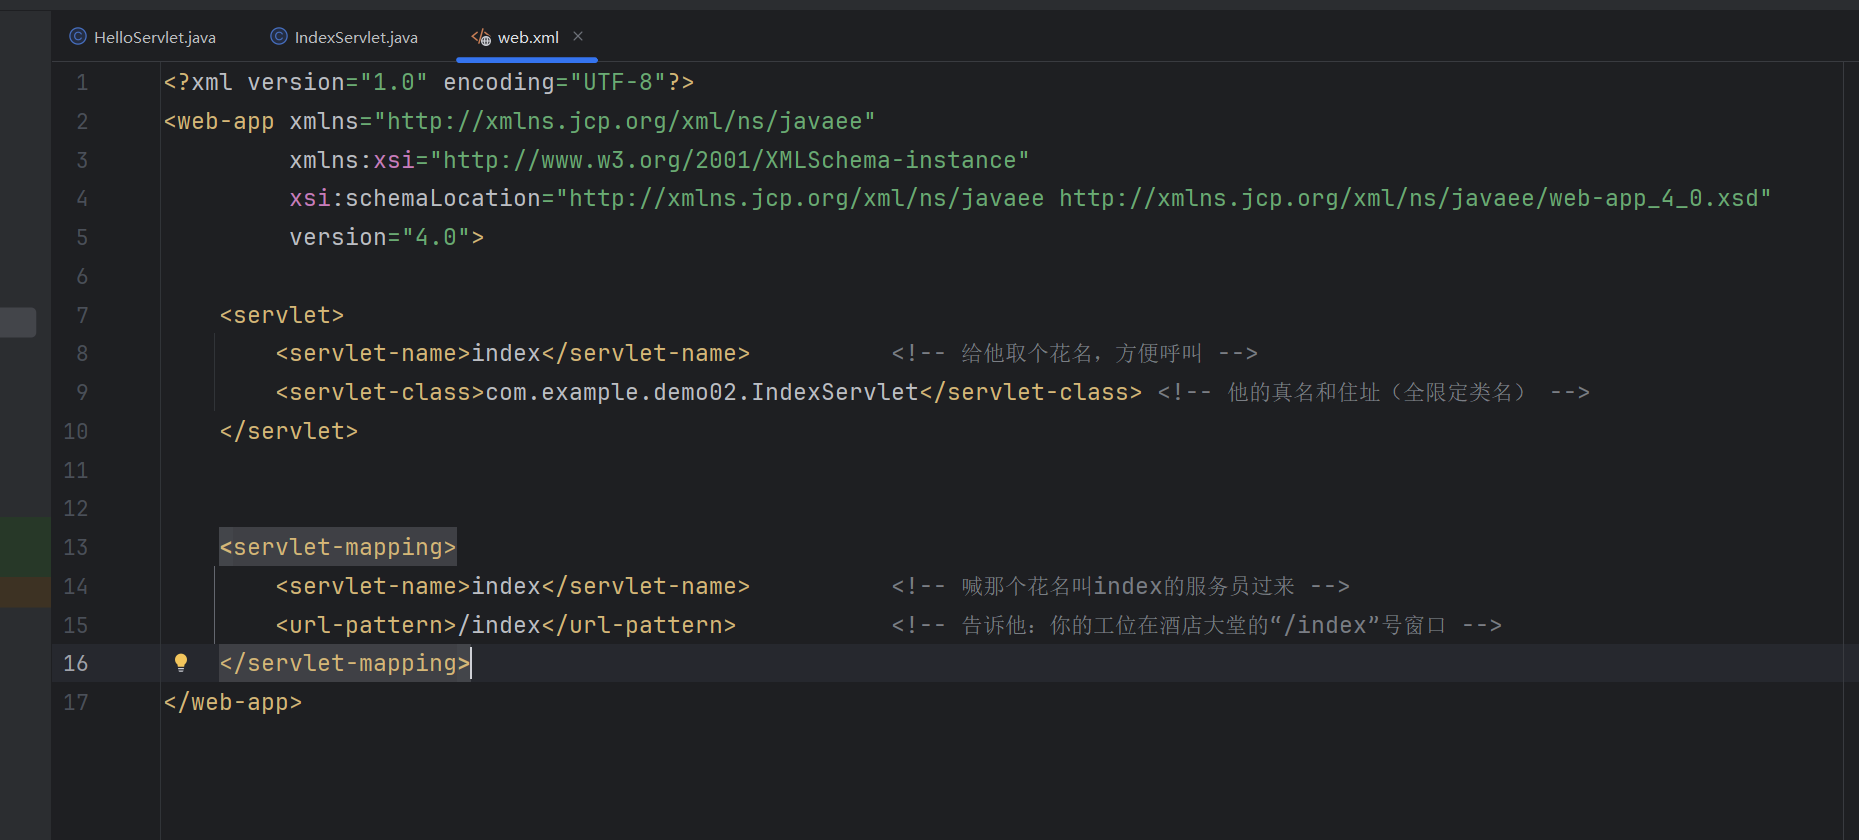The image size is (1859, 840).
Task: Click the IndexServlet.java class icon
Action: coord(279,37)
